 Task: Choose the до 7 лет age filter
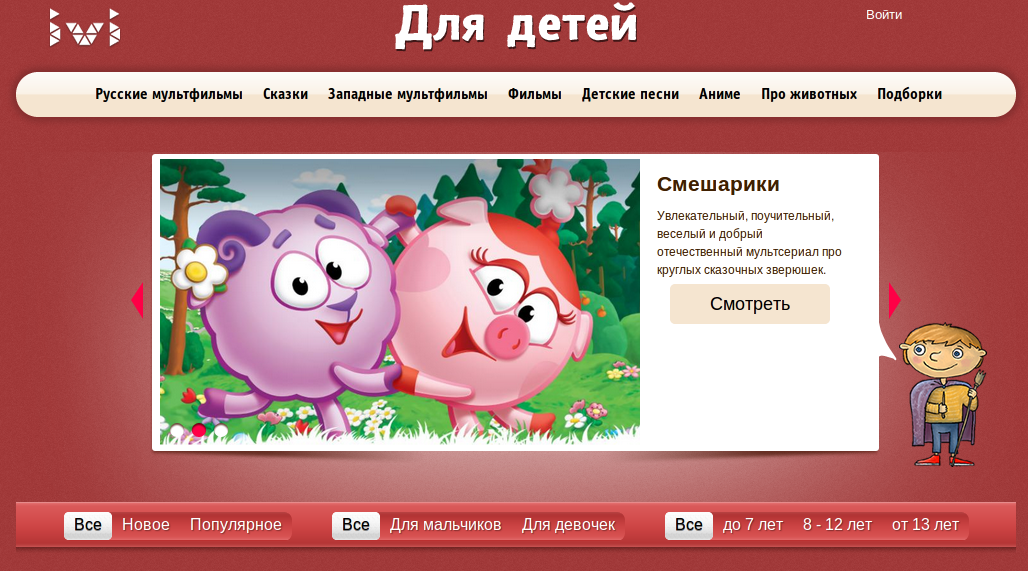click(753, 525)
